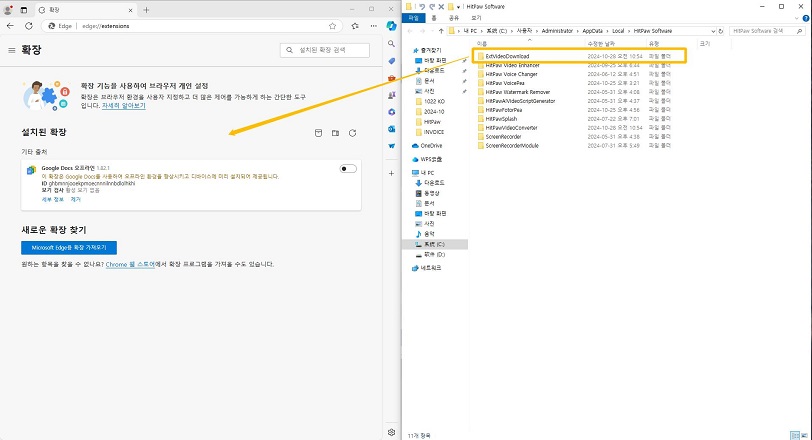This screenshot has width=812, height=440.
Task: Refresh the Explorer address bar
Action: [720, 31]
